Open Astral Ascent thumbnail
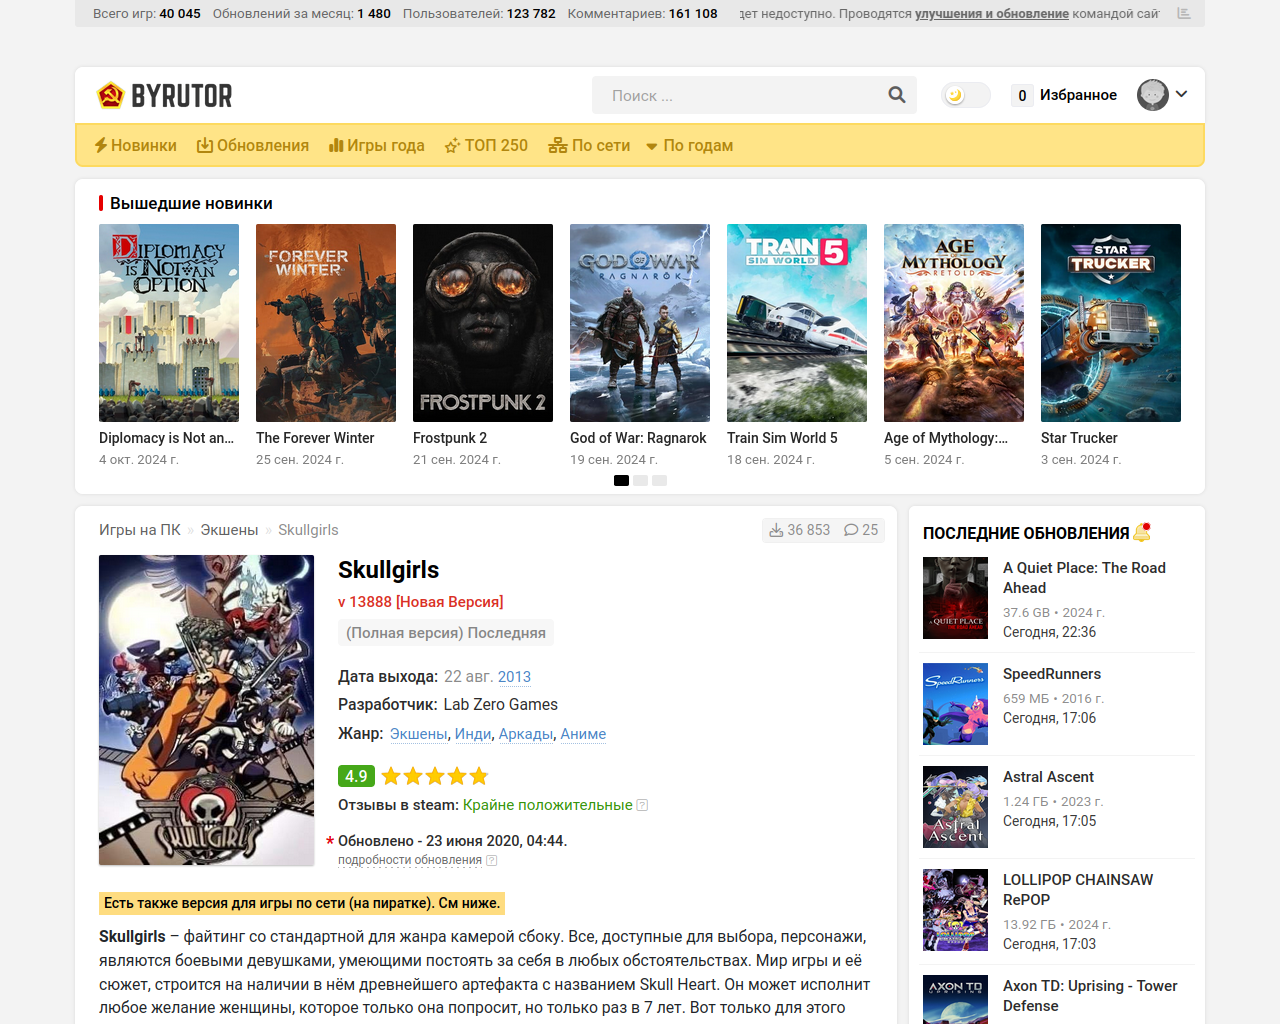 (x=955, y=807)
